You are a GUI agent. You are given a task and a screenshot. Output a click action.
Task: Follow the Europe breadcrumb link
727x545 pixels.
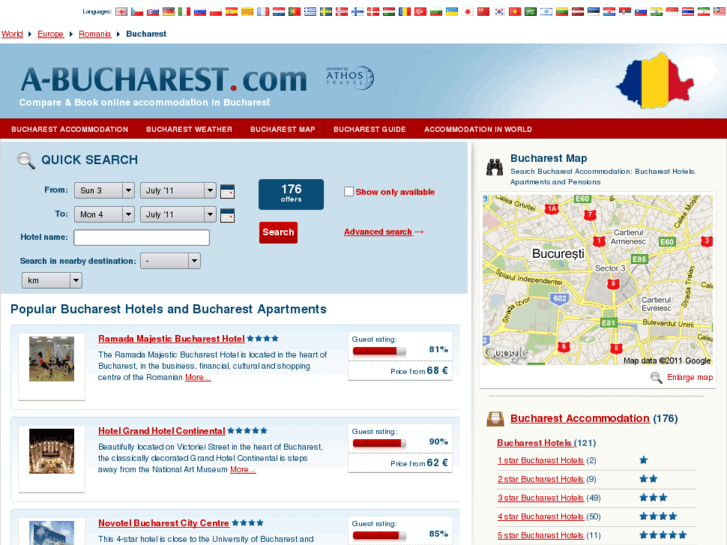51,34
